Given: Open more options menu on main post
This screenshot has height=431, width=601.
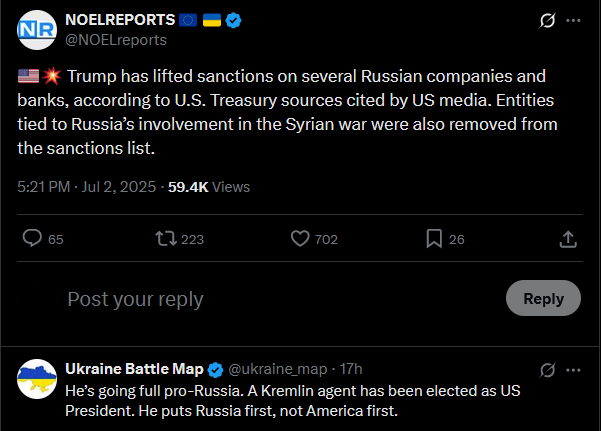Looking at the screenshot, I should pos(573,20).
